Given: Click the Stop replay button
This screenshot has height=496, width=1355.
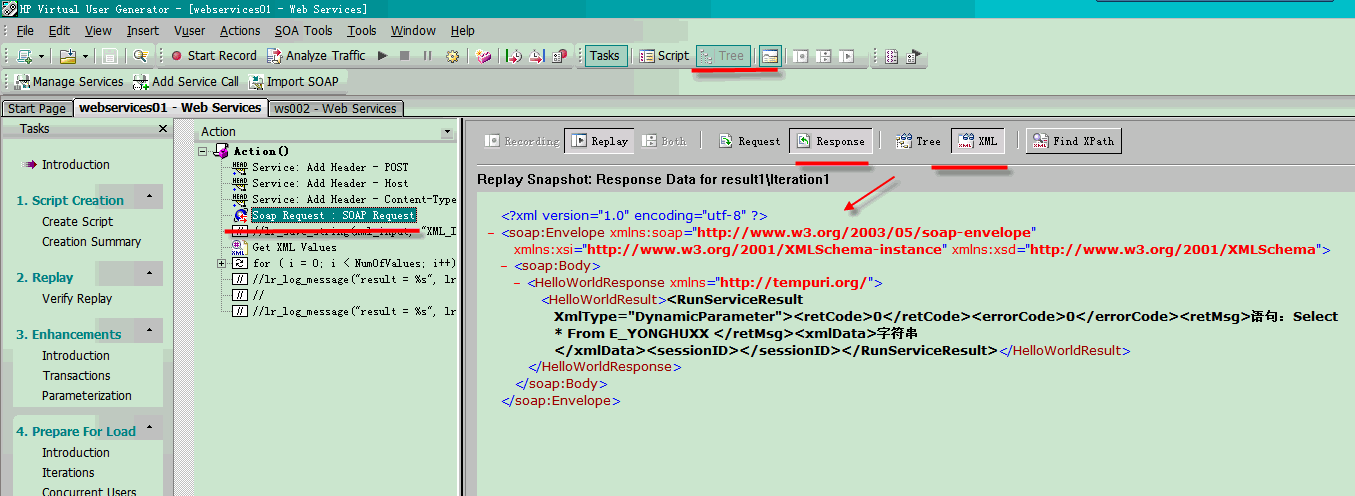Looking at the screenshot, I should point(404,56).
